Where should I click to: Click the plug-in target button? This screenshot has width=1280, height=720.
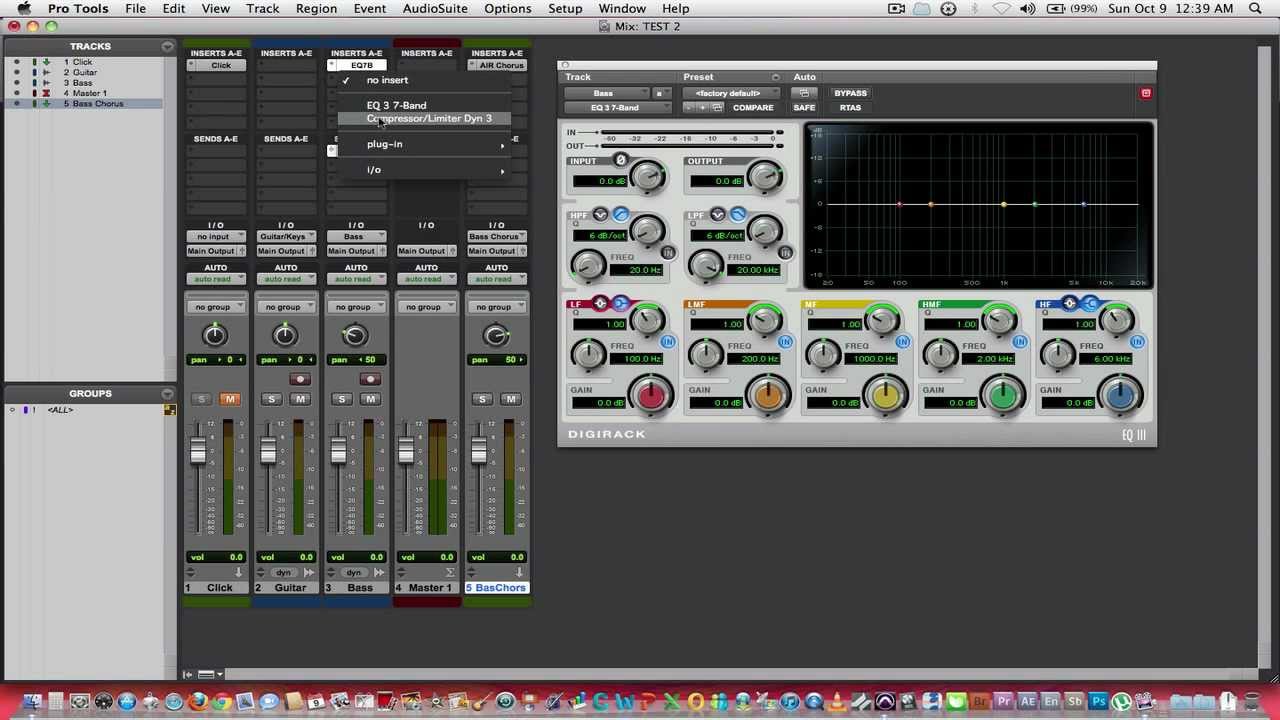(x=1146, y=93)
